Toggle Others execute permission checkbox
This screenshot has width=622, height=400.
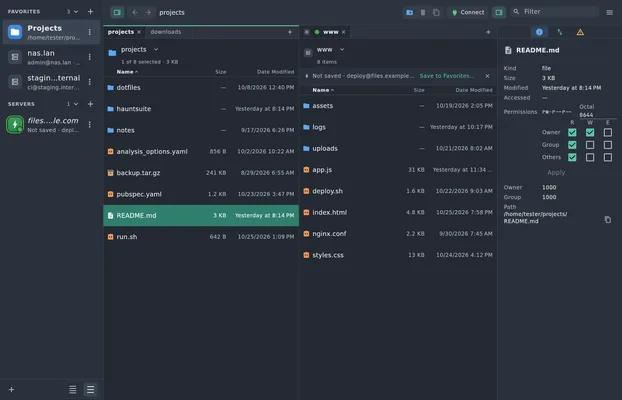point(607,157)
